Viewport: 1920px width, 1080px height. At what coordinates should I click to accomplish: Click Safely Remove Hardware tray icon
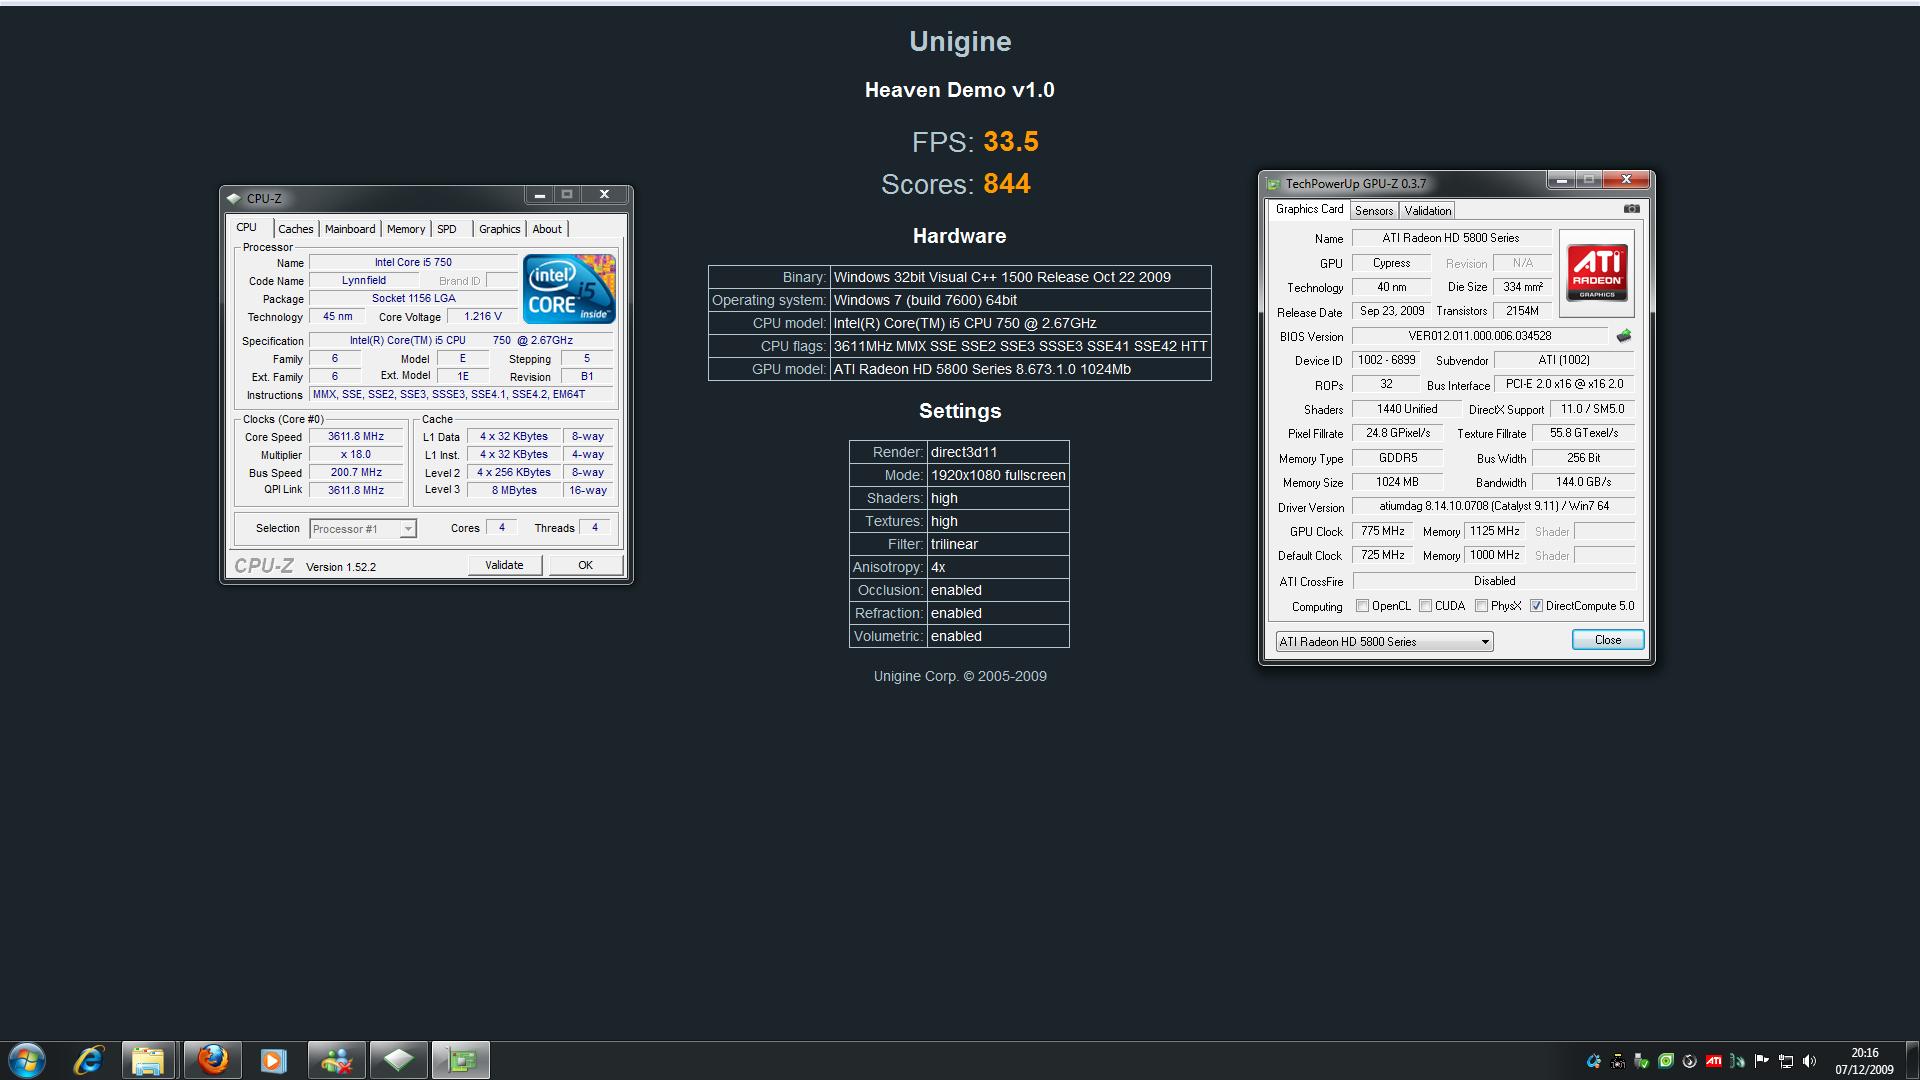coord(1641,1061)
